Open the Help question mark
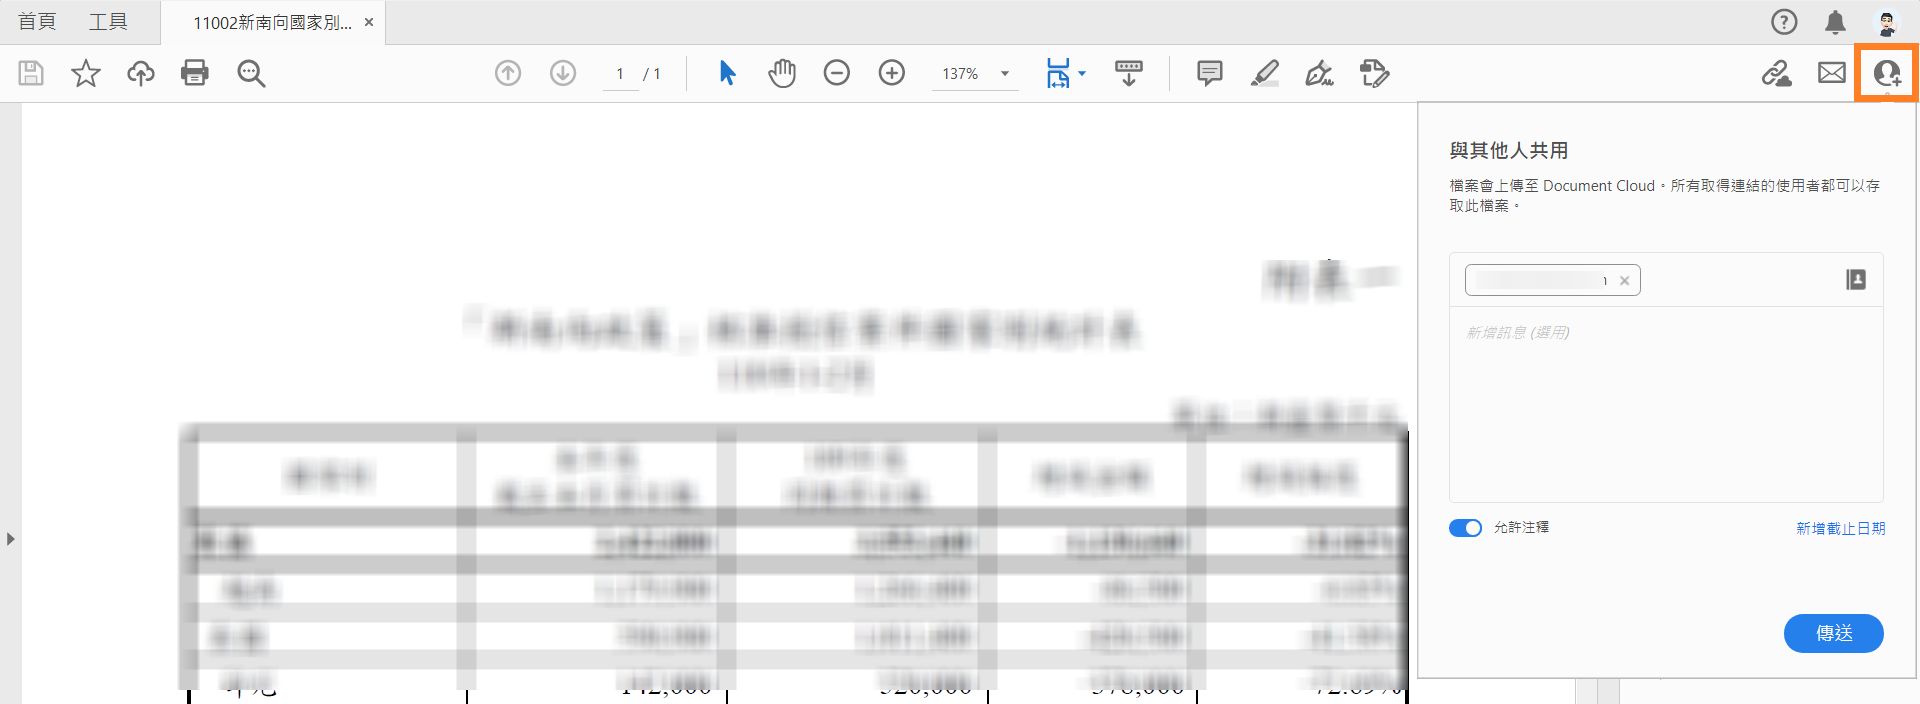This screenshot has width=1920, height=704. 1784,22
